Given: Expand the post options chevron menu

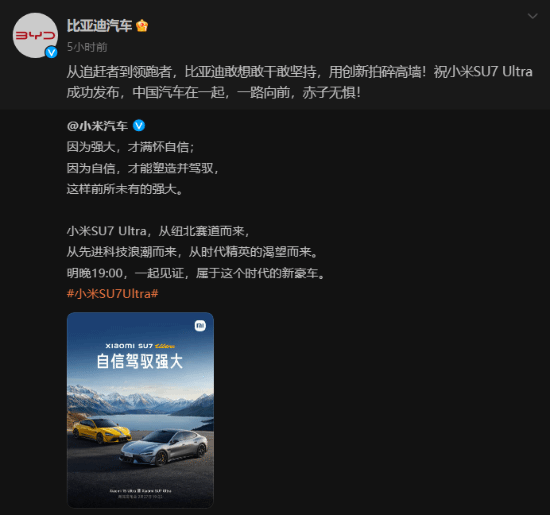Looking at the screenshot, I should [x=532, y=16].
